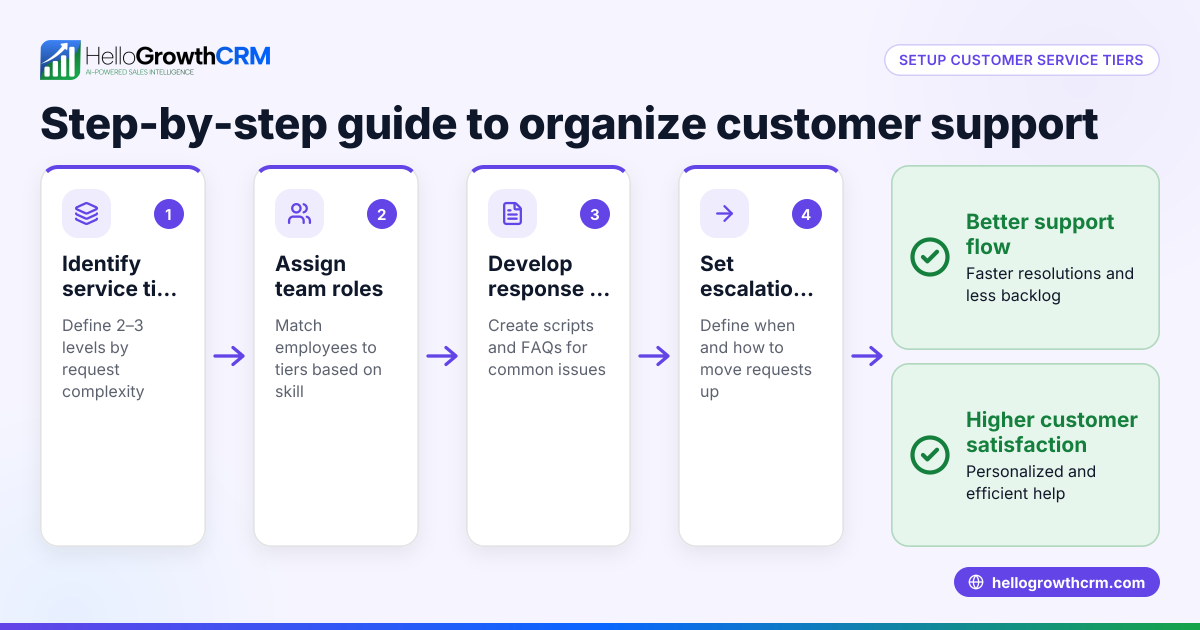Select the main heading Step-by-step guide to organize customer support
Viewport: 1200px width, 630px height.
[569, 124]
